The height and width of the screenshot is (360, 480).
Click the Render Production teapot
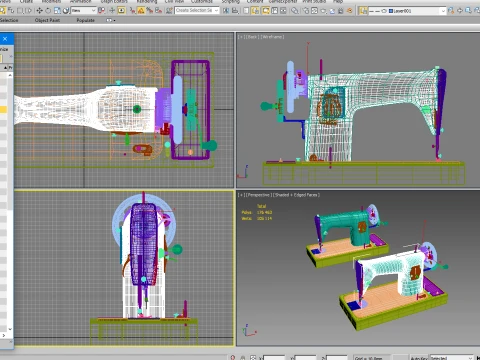[323, 11]
